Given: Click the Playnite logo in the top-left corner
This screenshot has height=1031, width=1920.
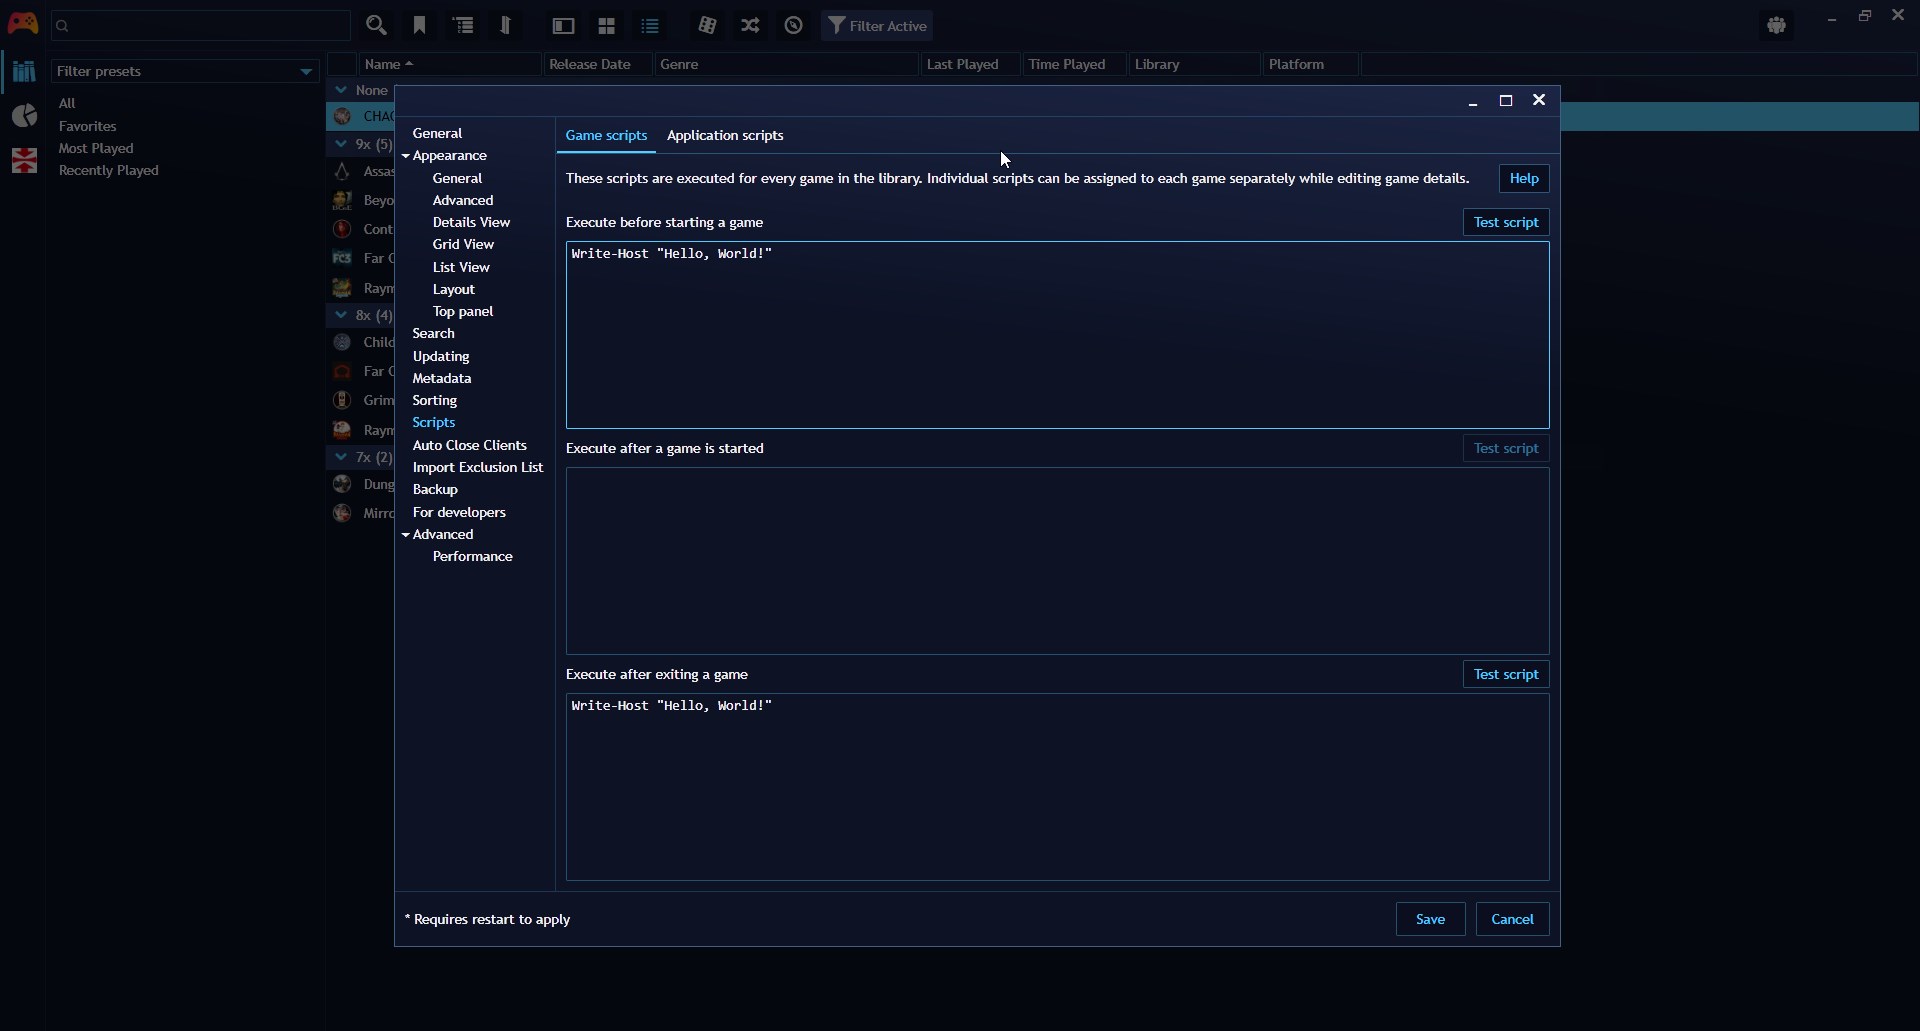Looking at the screenshot, I should (x=22, y=22).
